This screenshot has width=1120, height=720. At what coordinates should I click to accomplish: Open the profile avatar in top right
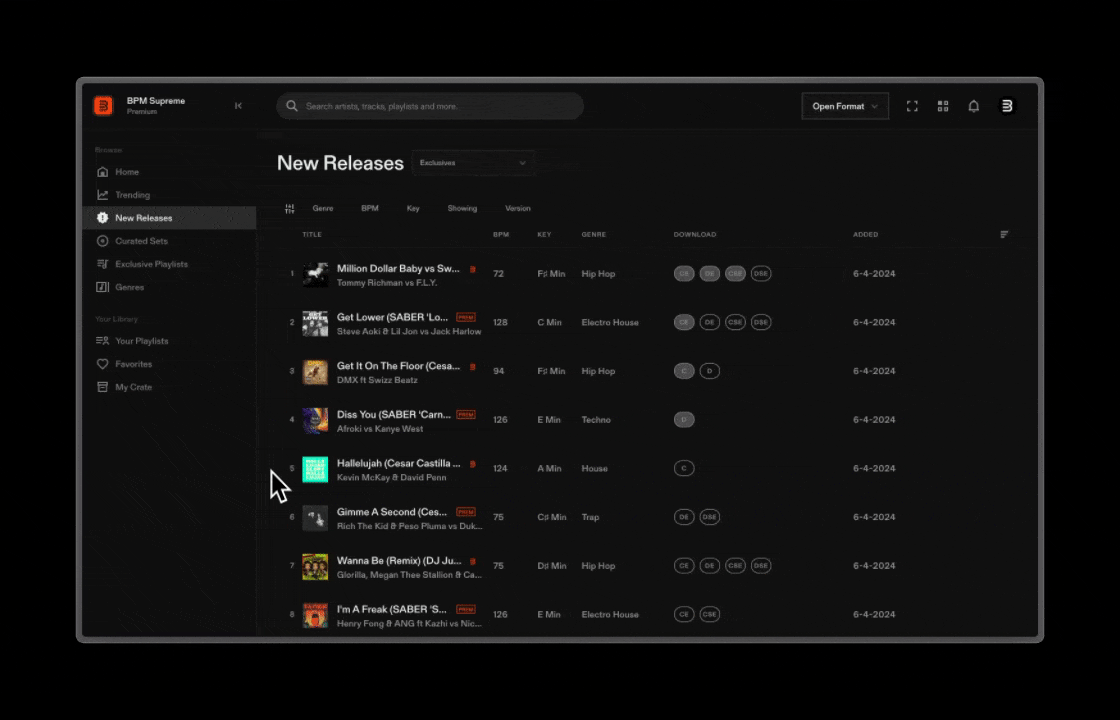(1006, 106)
